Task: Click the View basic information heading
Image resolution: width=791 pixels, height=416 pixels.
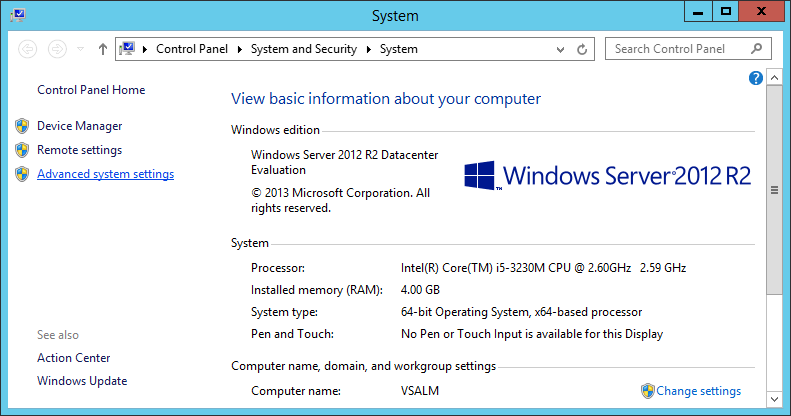Action: [386, 99]
